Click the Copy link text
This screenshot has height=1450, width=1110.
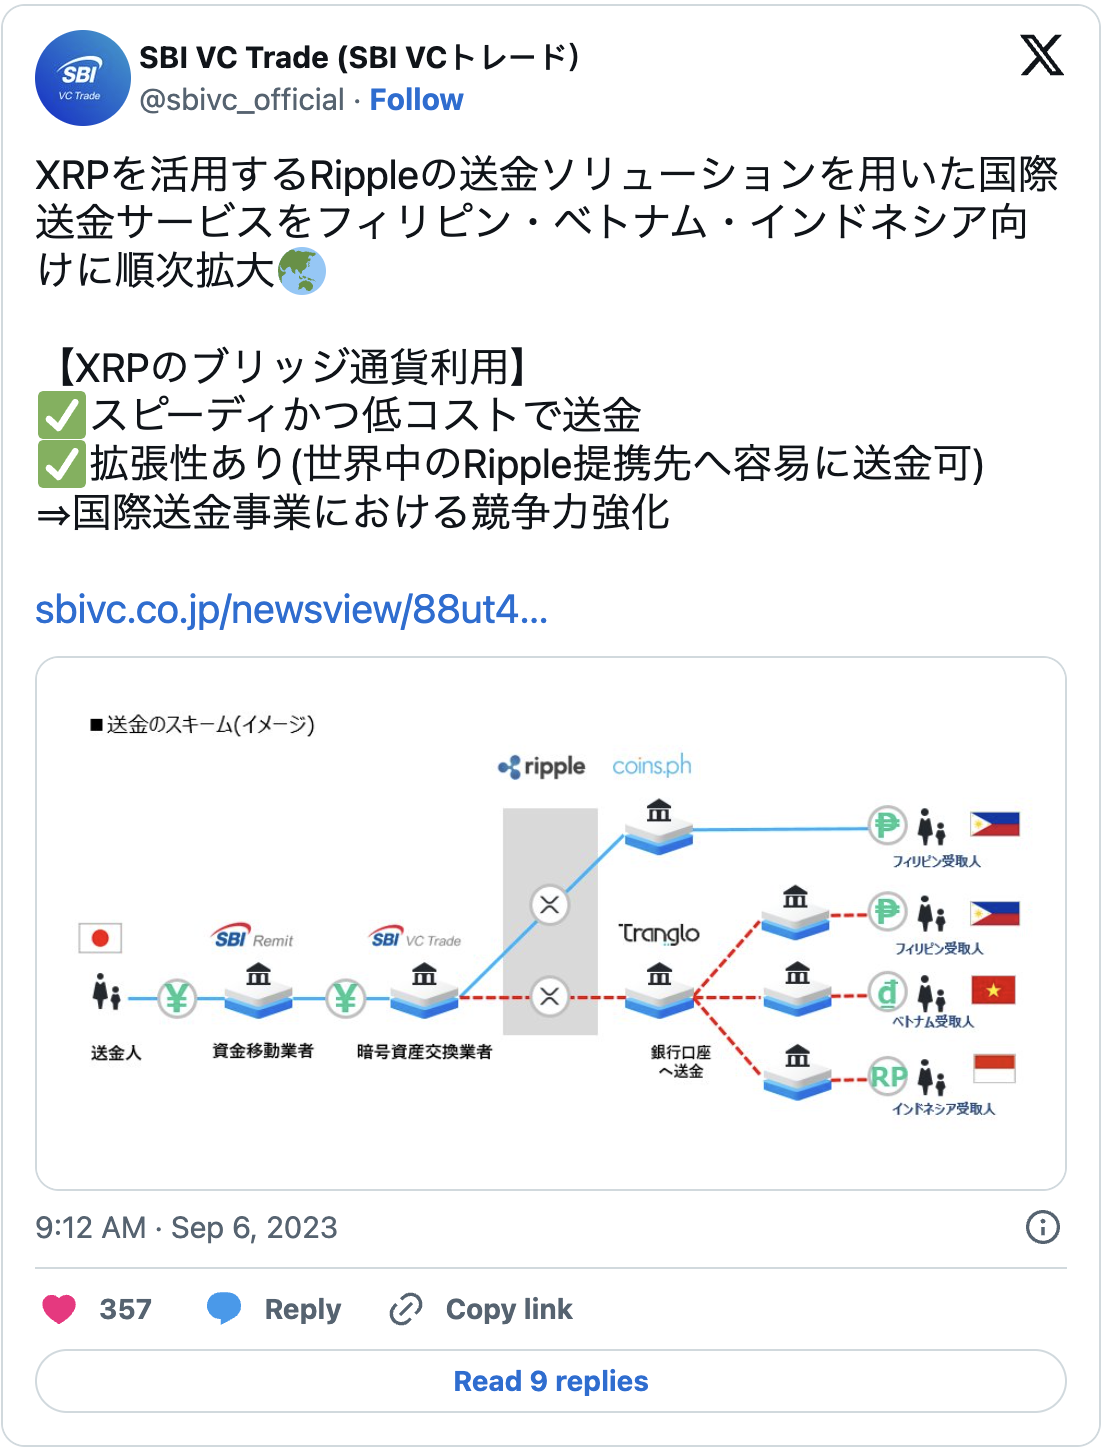click(x=509, y=1309)
